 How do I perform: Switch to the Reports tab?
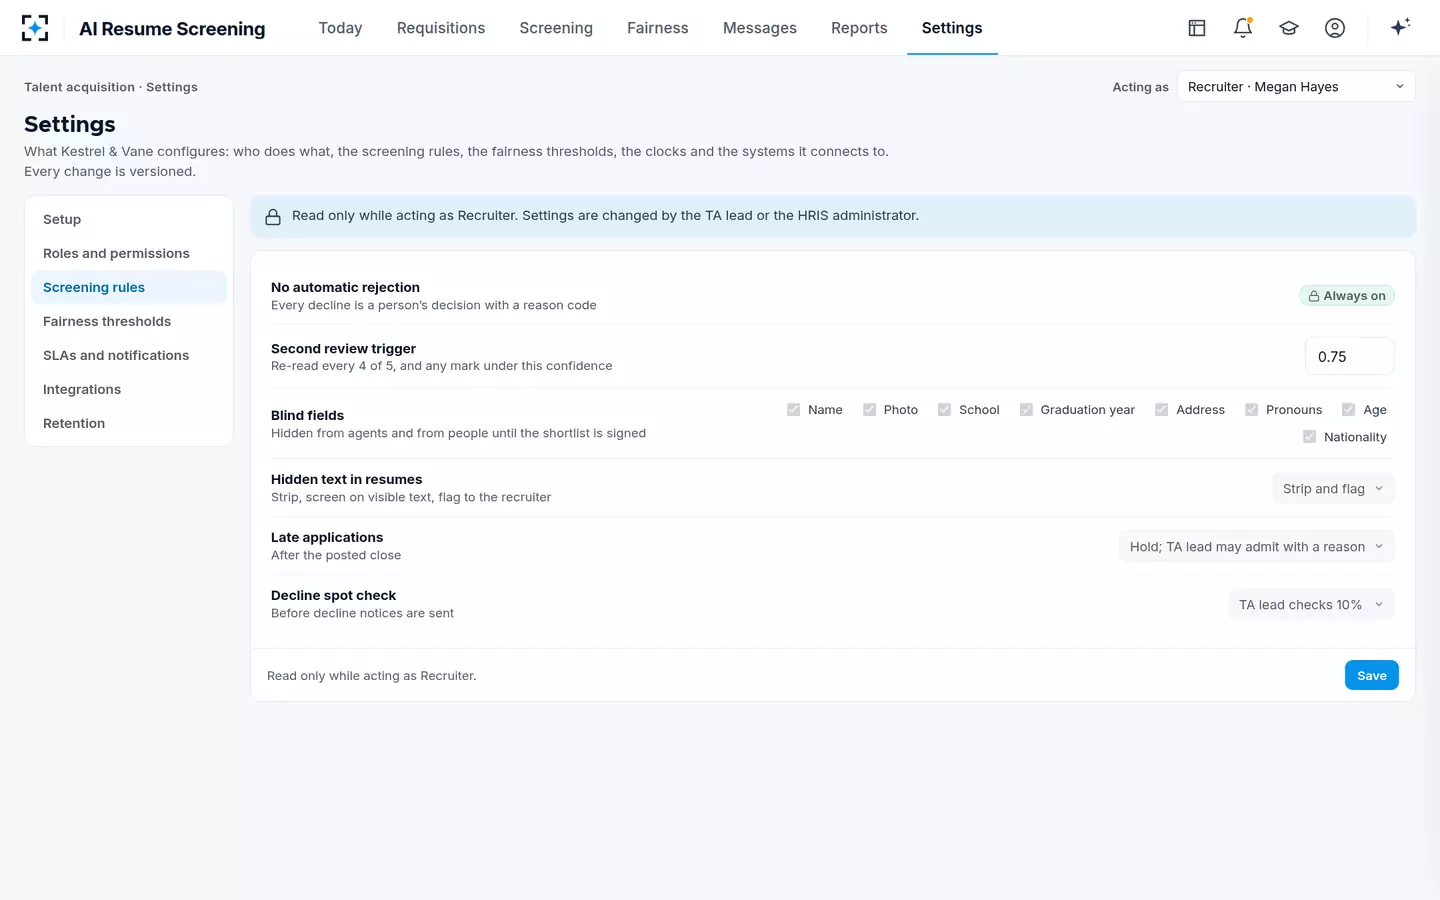(x=859, y=28)
